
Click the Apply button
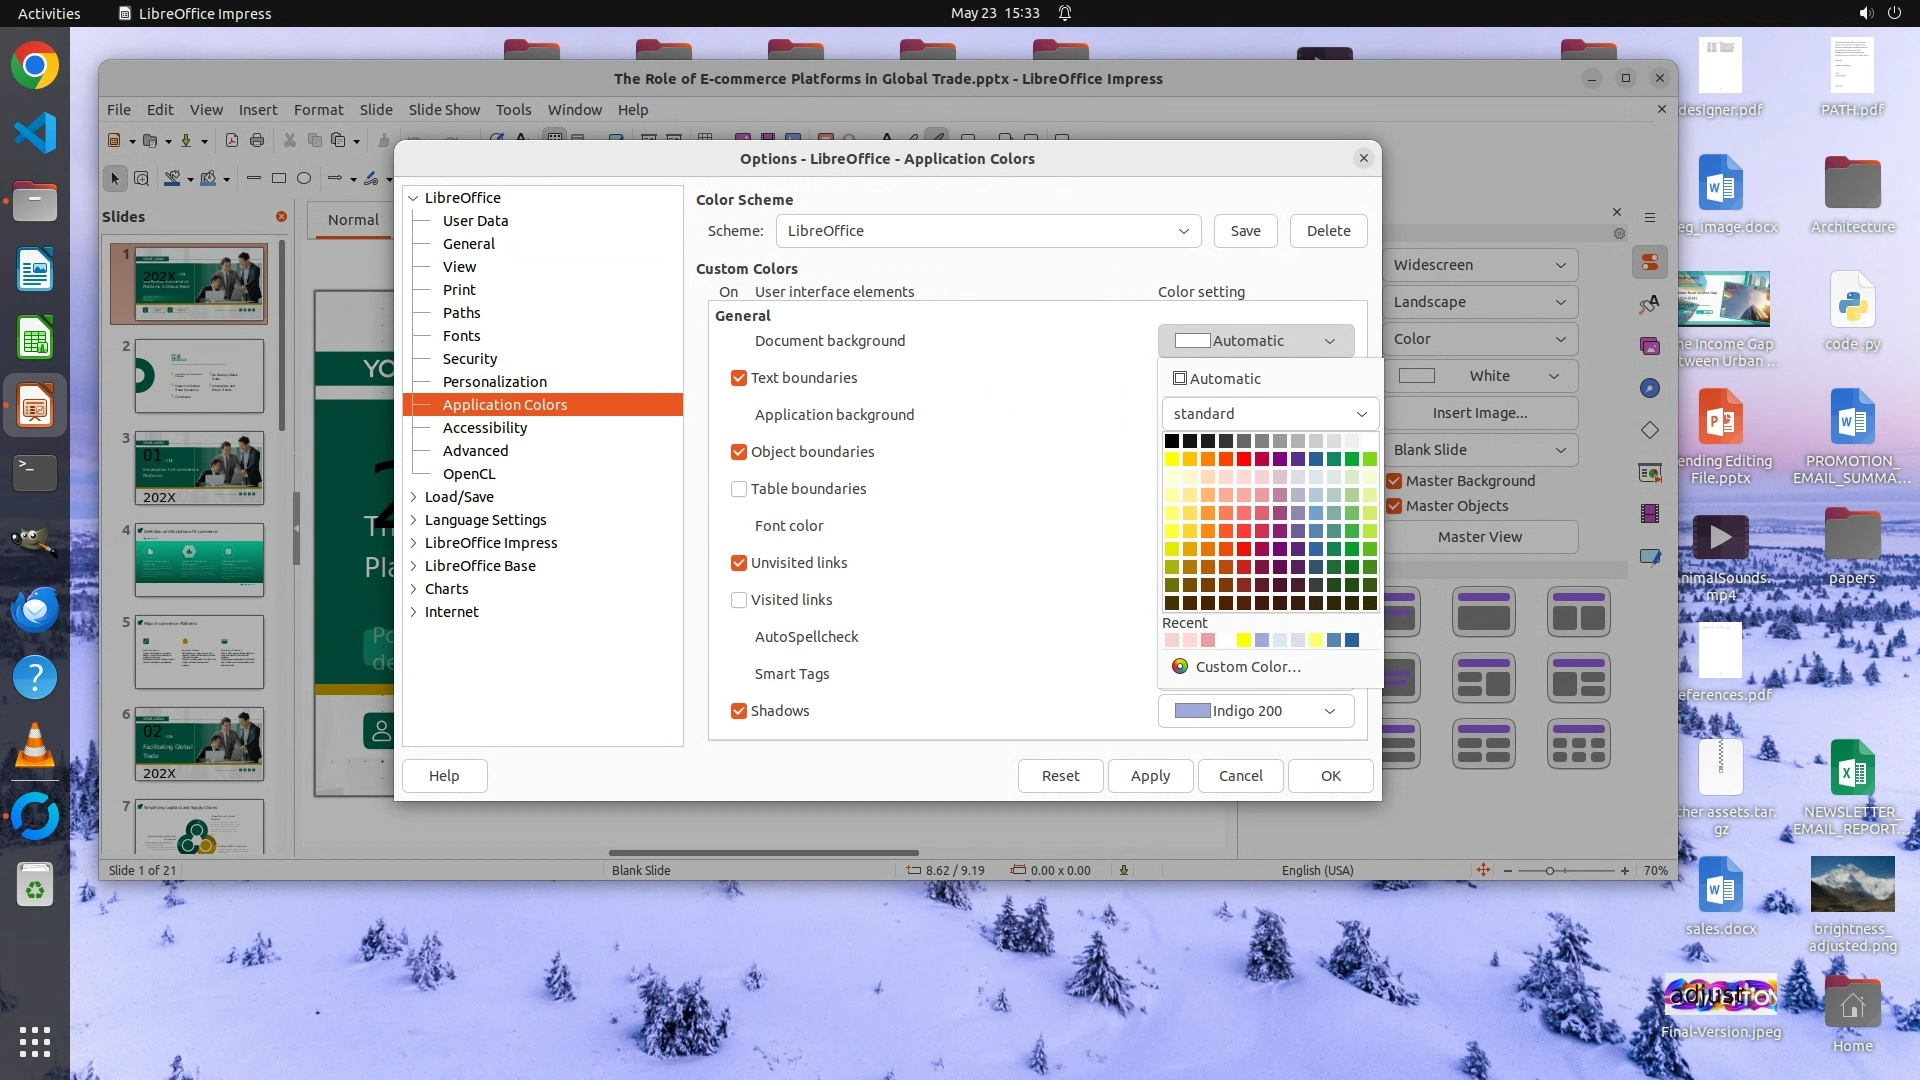(1150, 776)
